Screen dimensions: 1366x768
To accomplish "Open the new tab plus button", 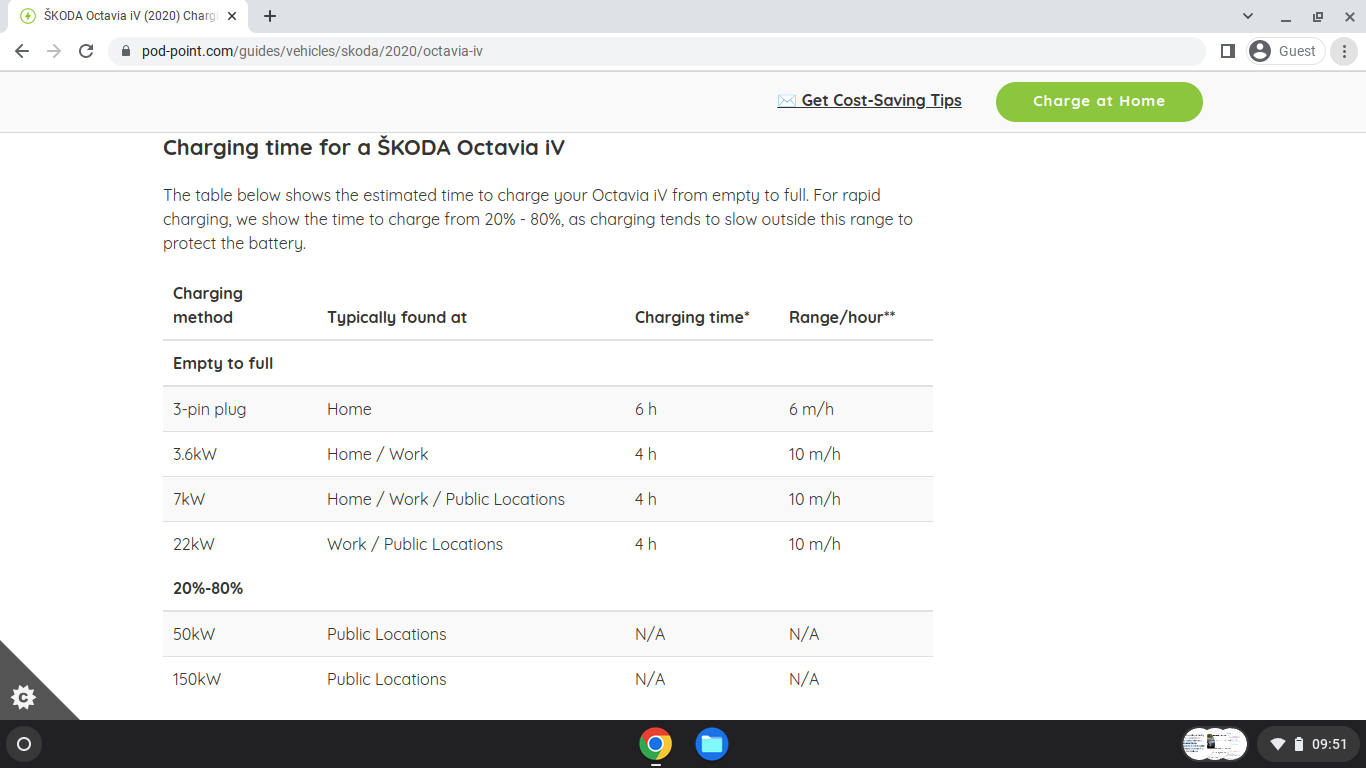I will 270,16.
